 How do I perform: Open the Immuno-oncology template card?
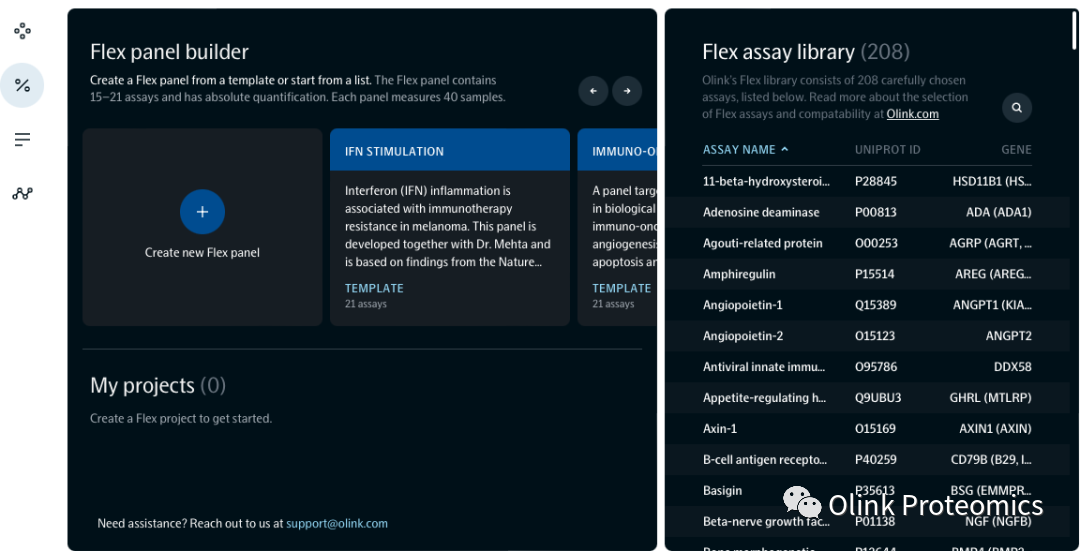[x=617, y=227]
